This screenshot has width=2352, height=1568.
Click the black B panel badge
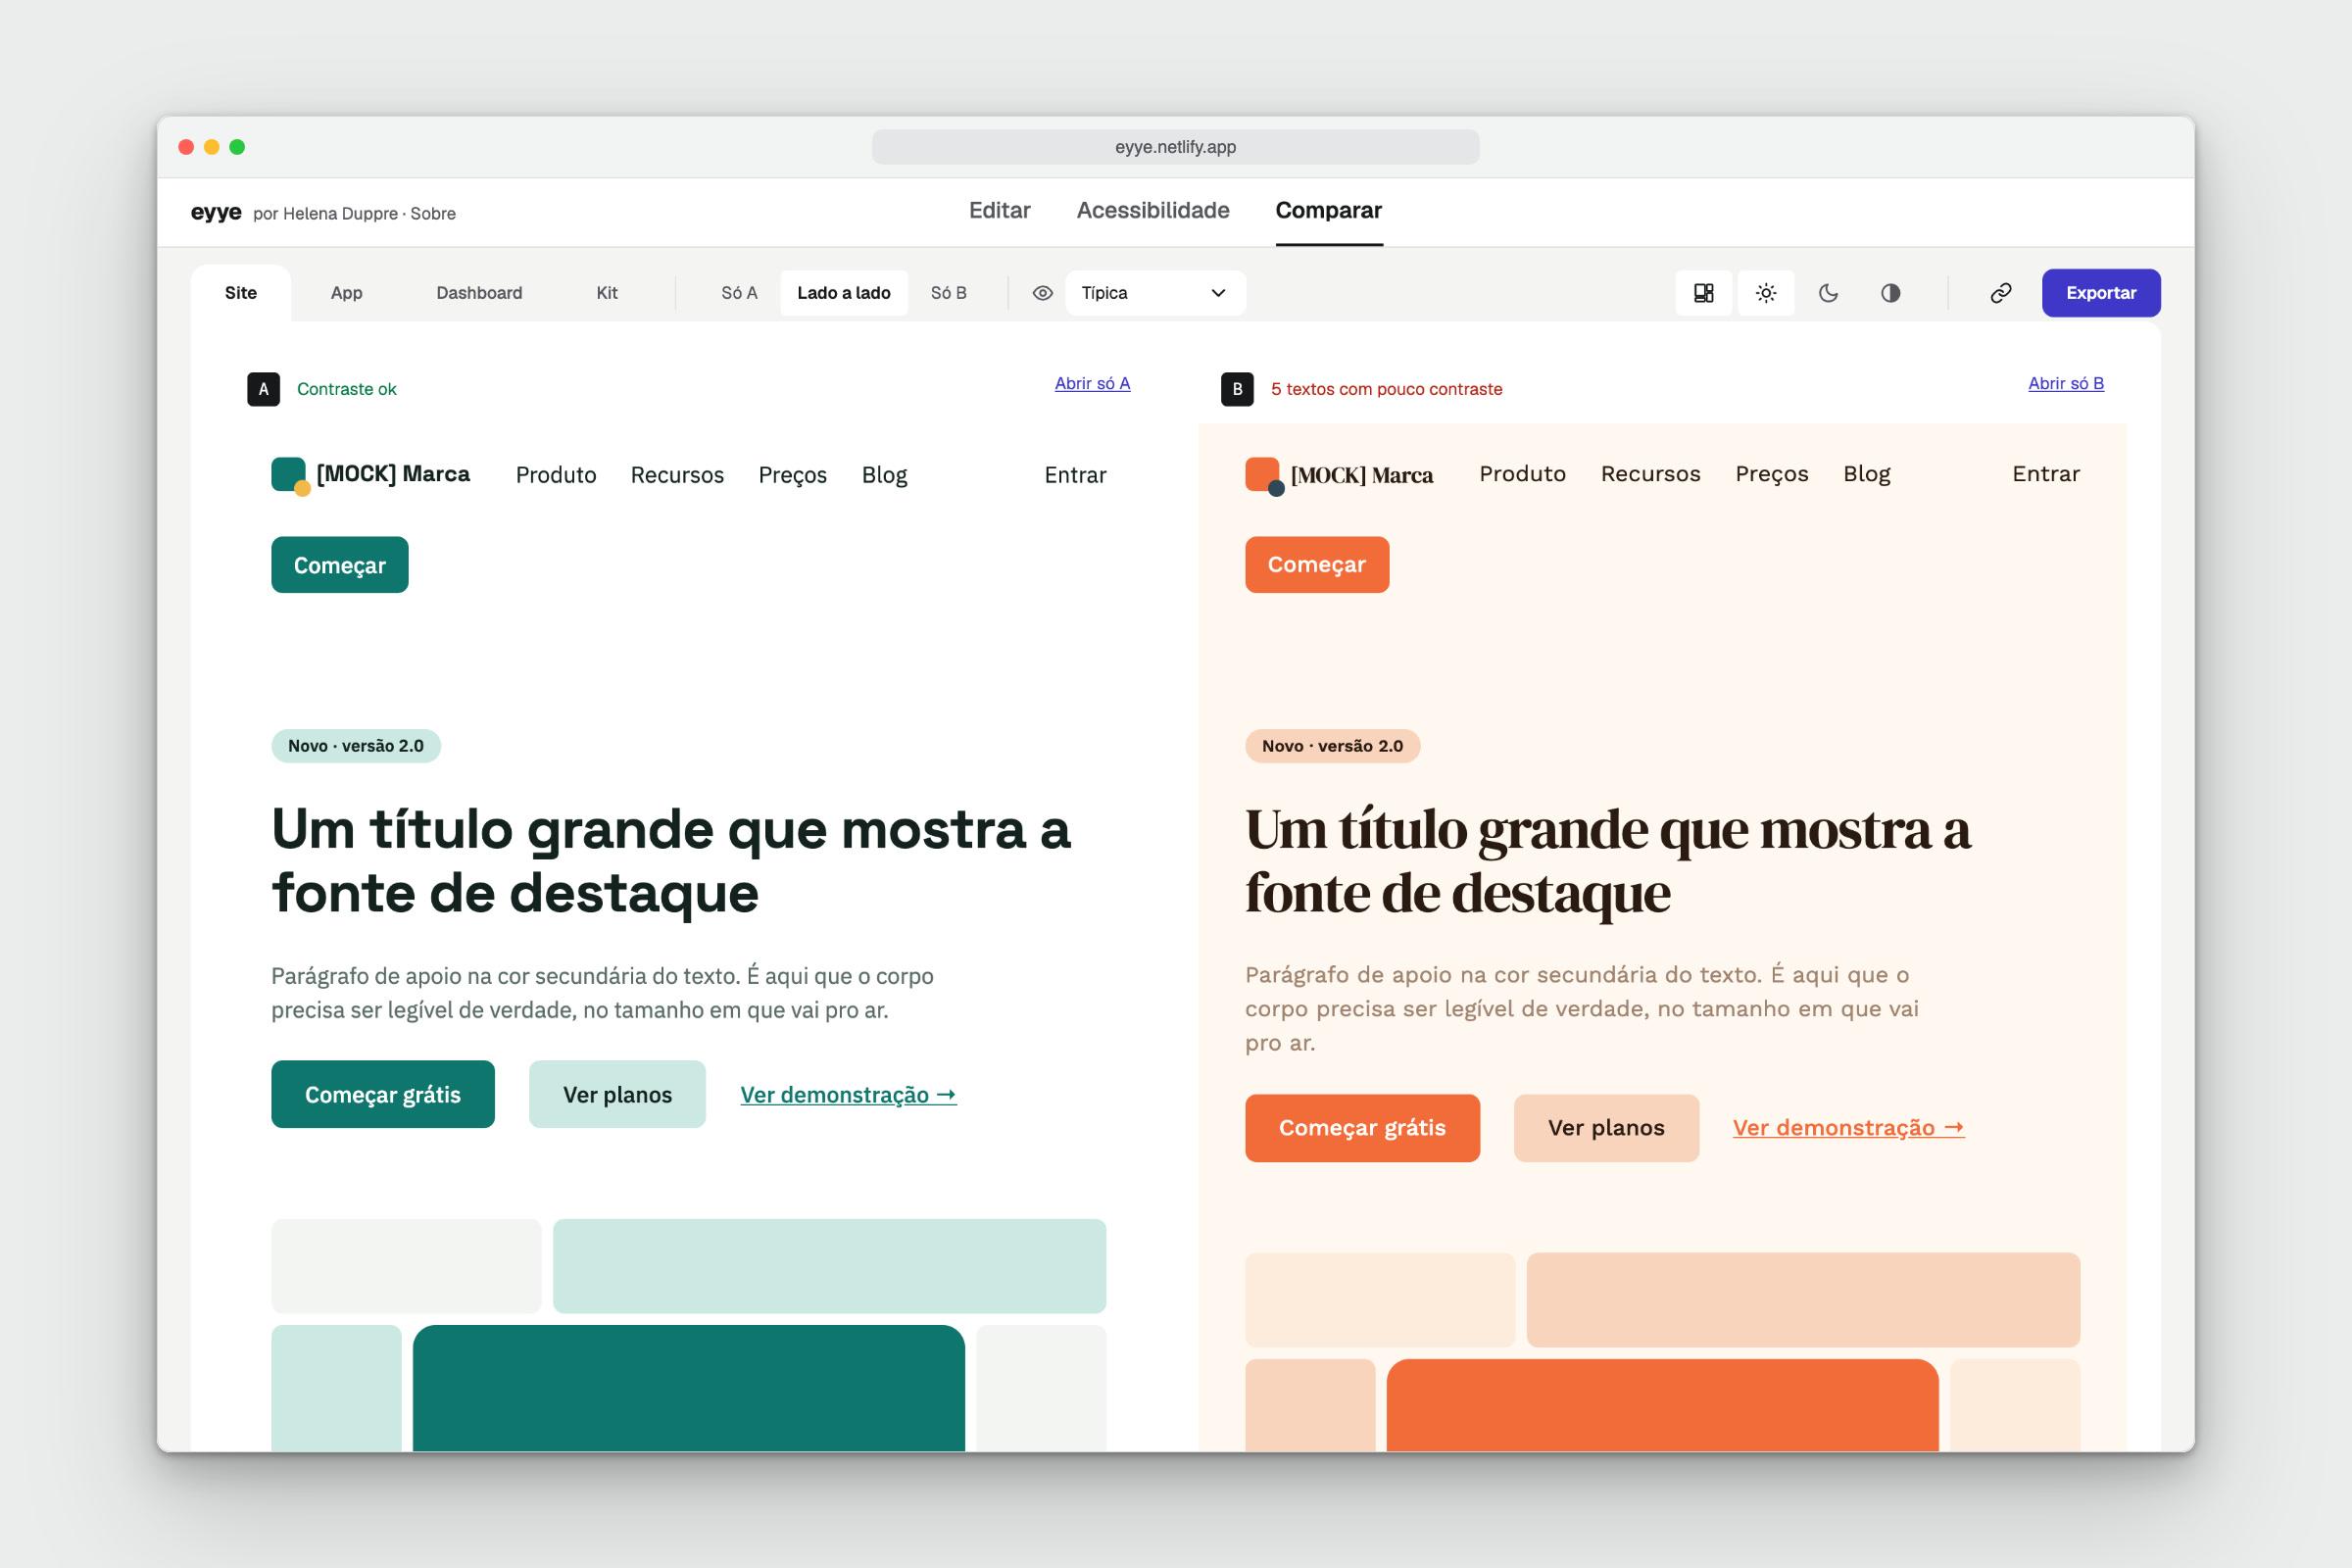tap(1237, 389)
